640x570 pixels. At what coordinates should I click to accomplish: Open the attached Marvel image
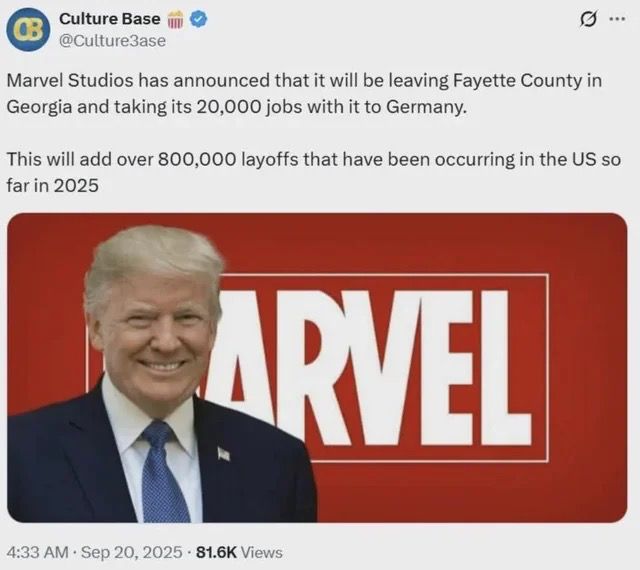pyautogui.click(x=317, y=368)
